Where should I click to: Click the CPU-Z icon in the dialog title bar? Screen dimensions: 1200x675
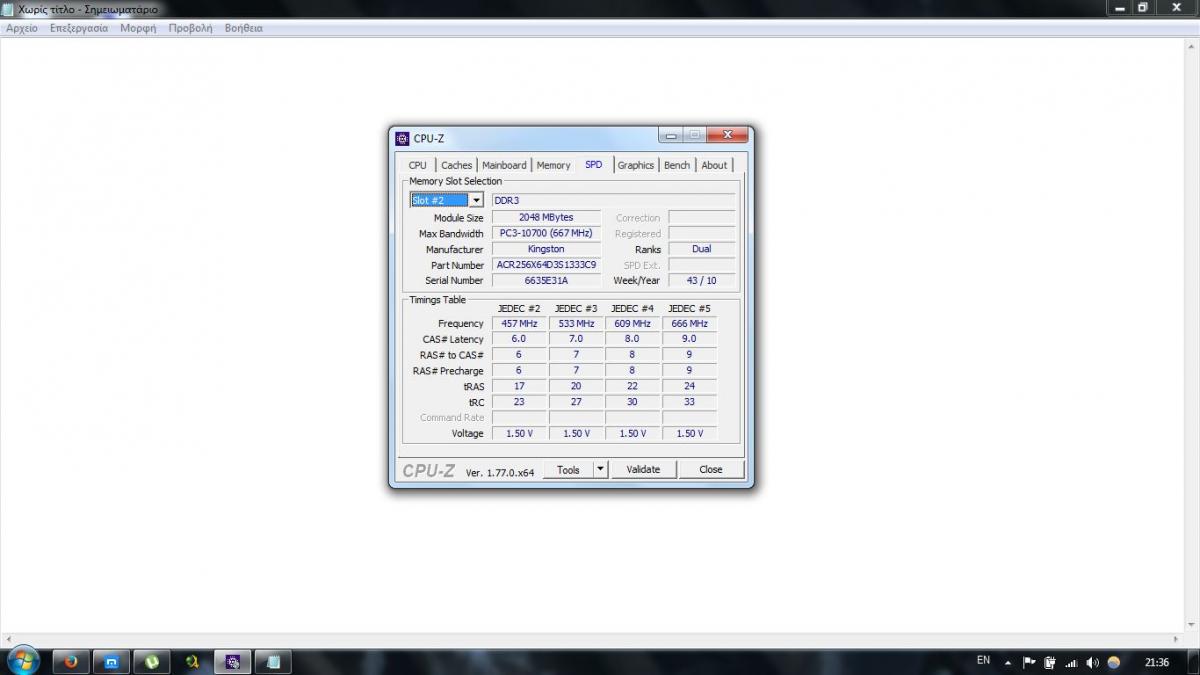(x=402, y=138)
